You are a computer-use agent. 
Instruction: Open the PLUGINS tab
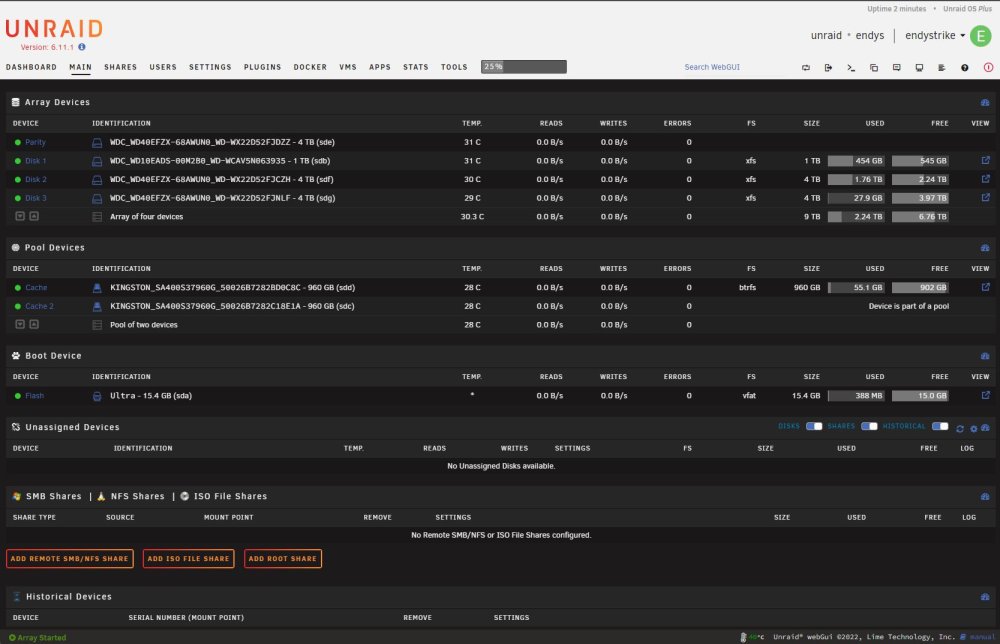click(x=262, y=67)
